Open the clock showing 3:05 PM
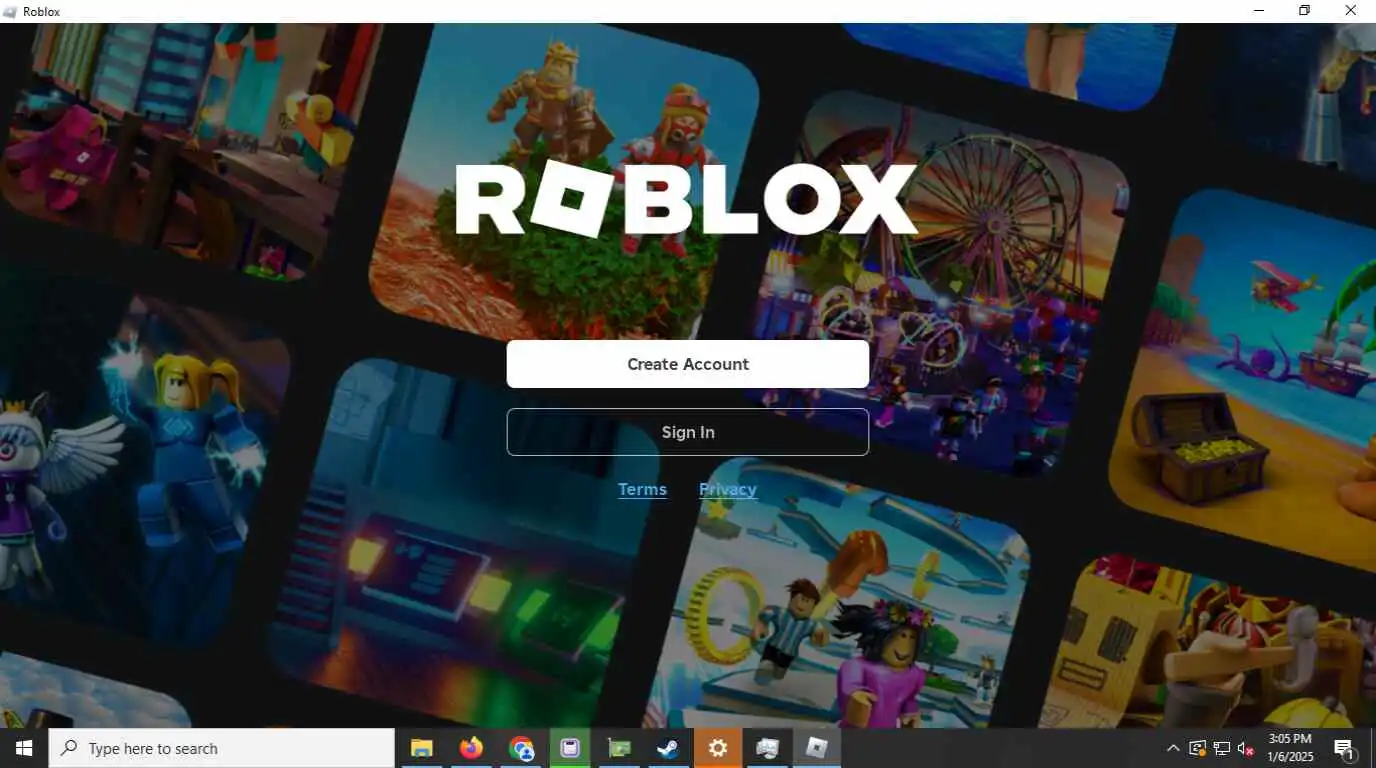The image size is (1376, 768). (x=1290, y=748)
